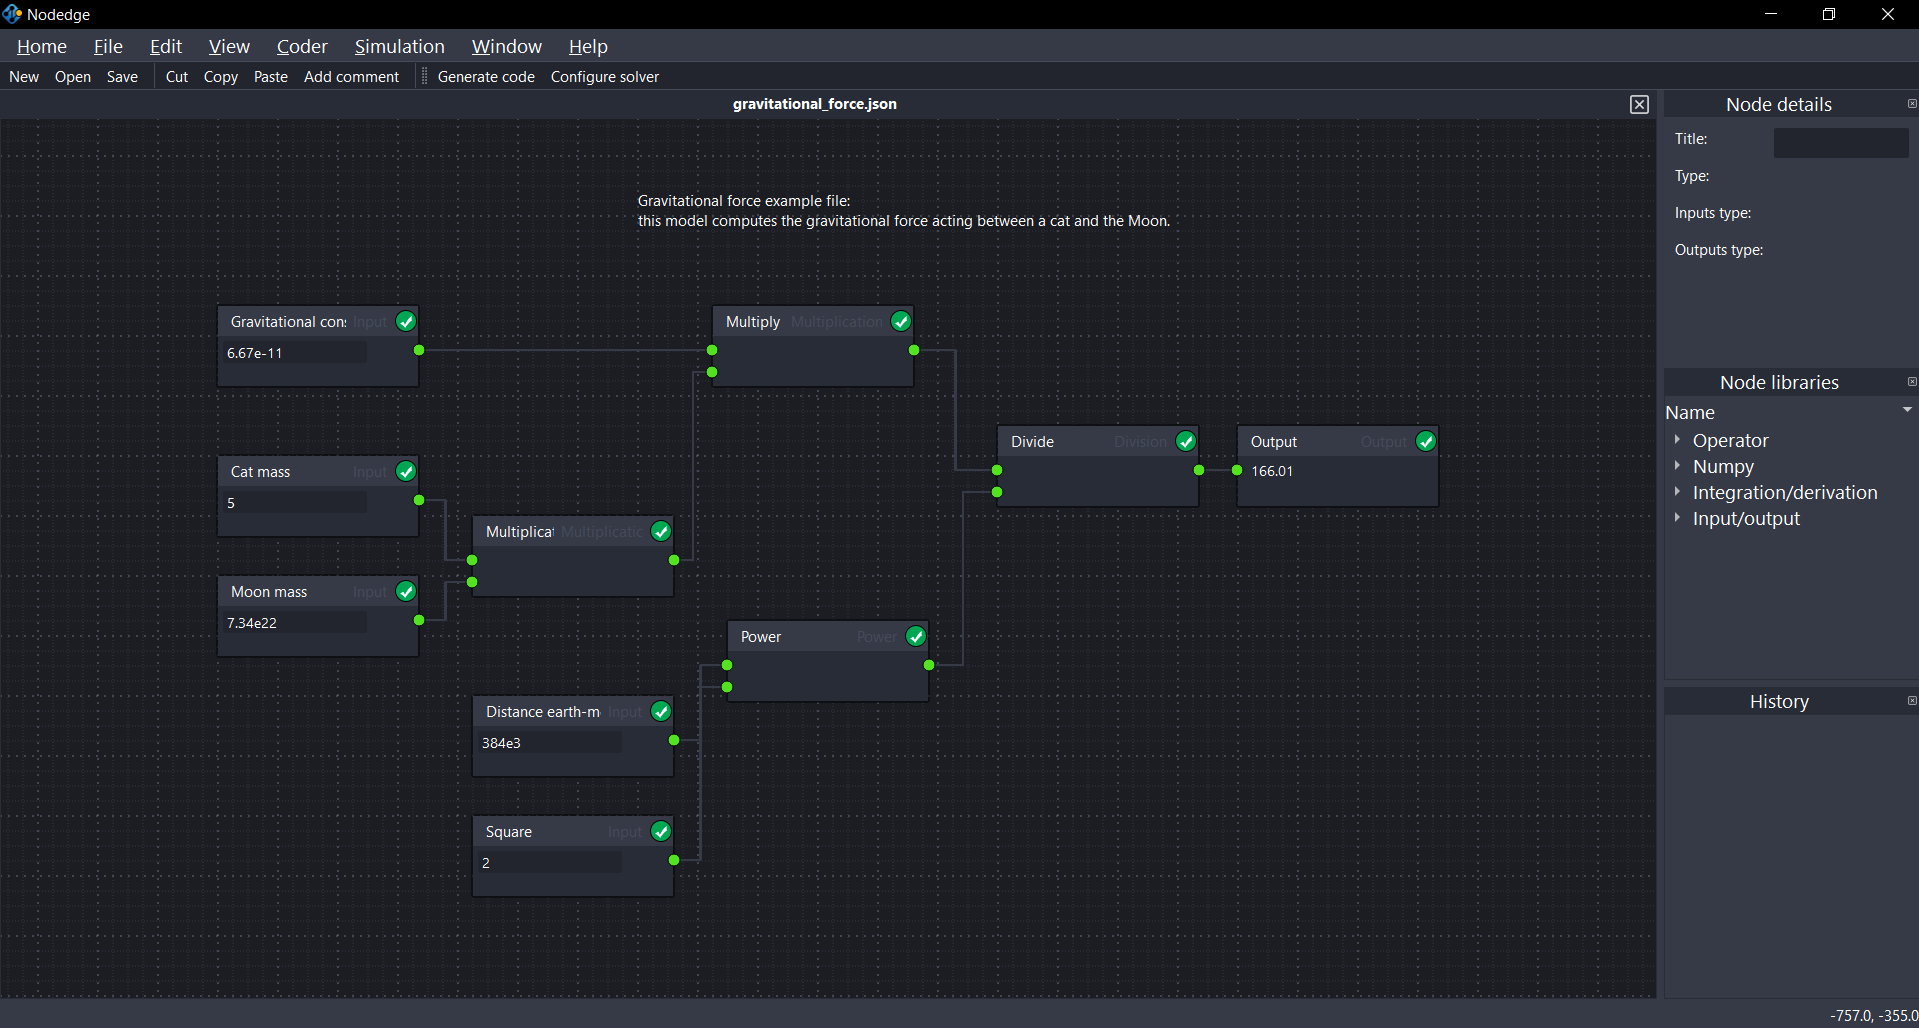Click the Multiply node output socket
The height and width of the screenshot is (1028, 1919).
914,350
